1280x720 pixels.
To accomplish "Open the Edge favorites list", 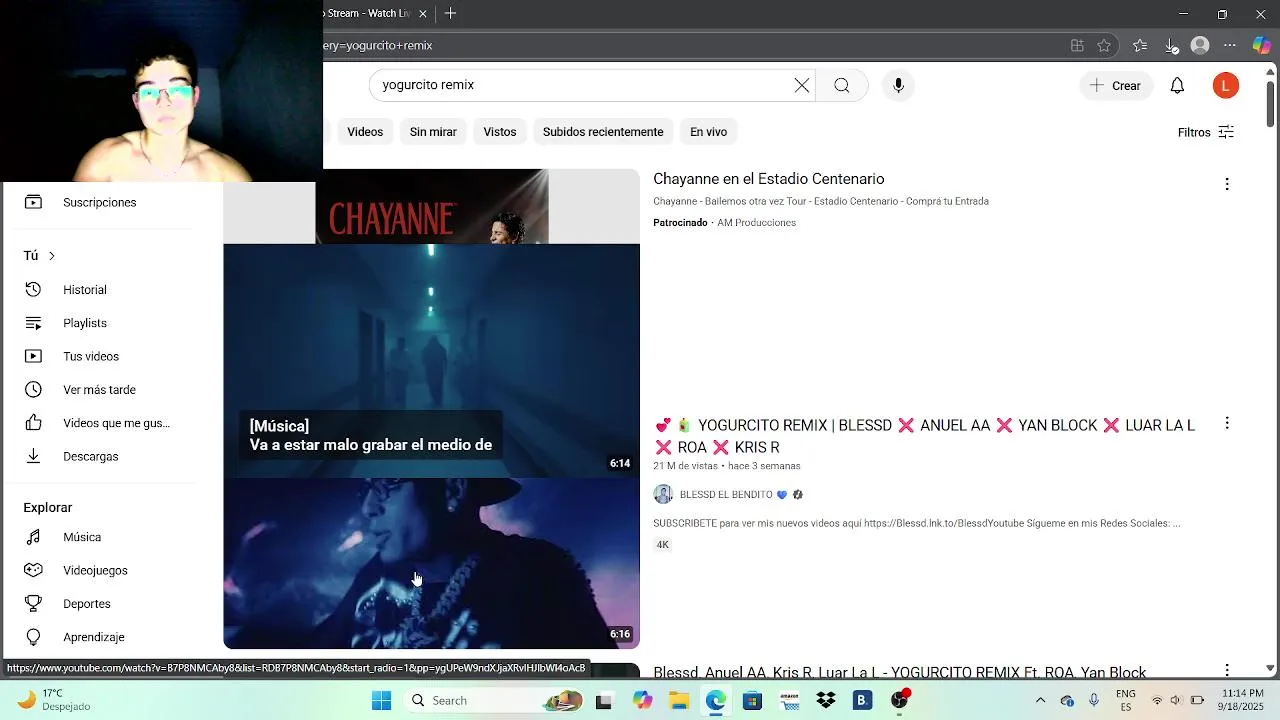I will (x=1140, y=46).
